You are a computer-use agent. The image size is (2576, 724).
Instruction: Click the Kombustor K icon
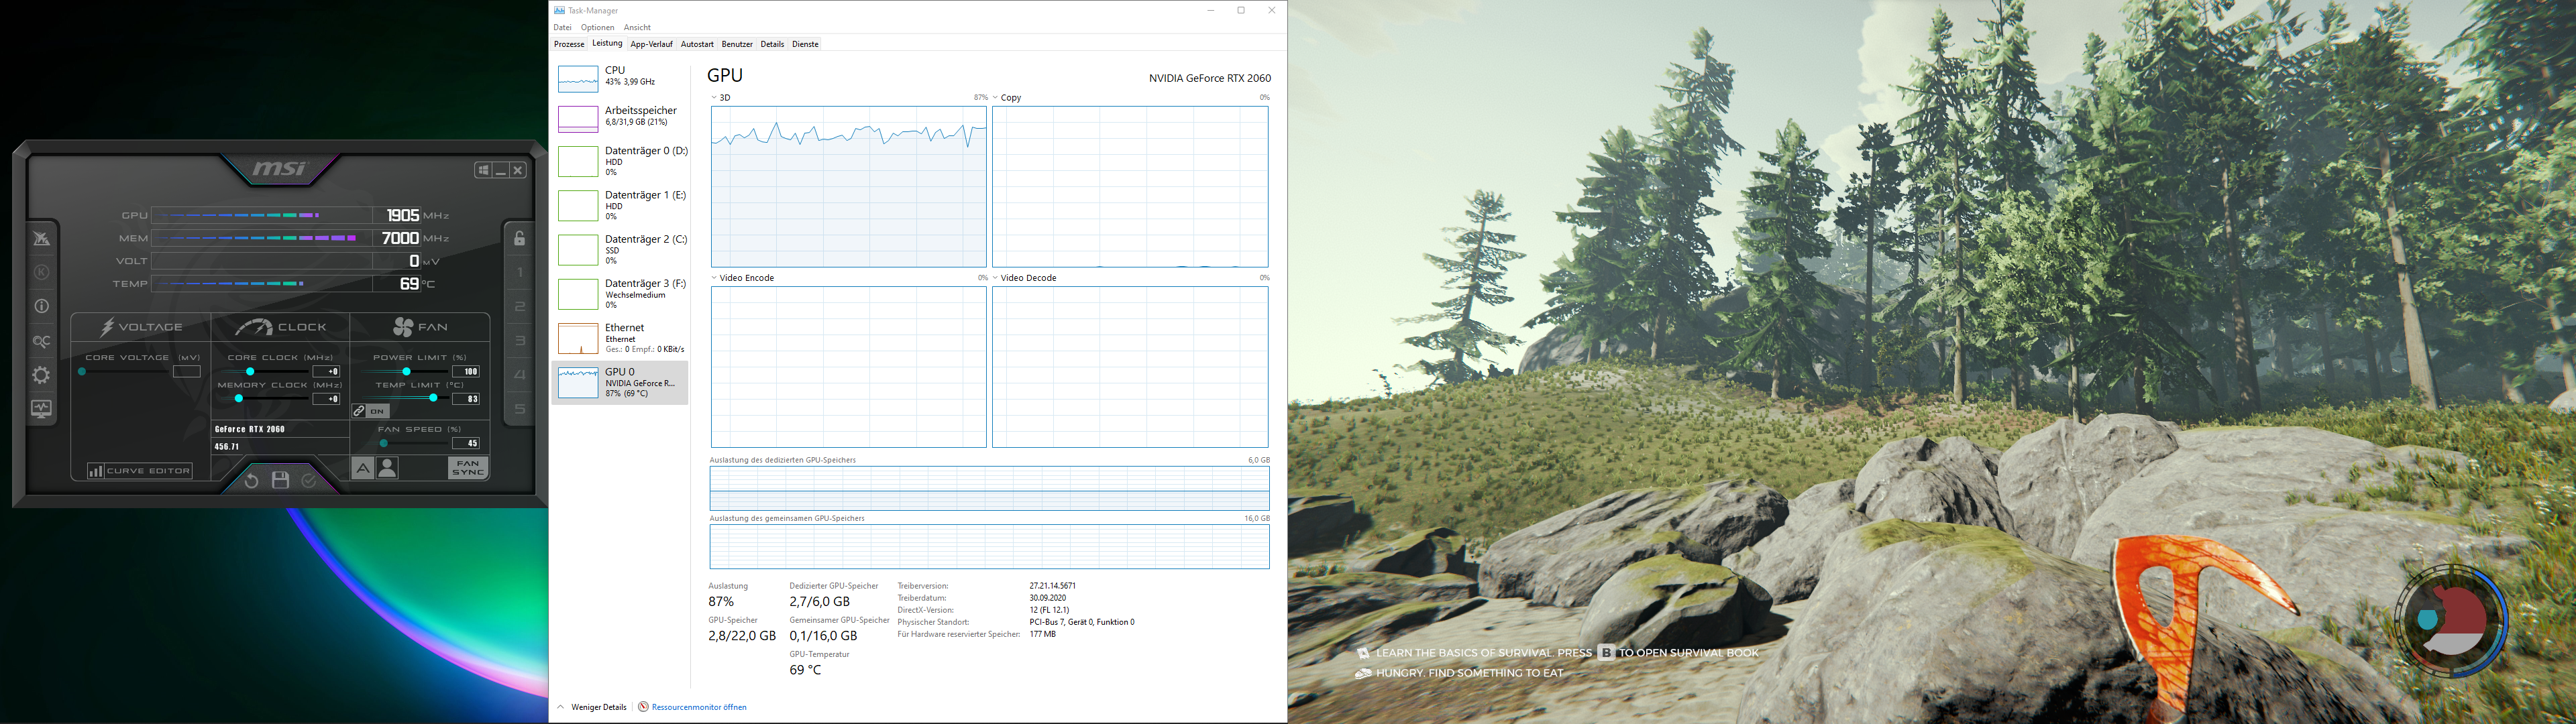pos(41,272)
